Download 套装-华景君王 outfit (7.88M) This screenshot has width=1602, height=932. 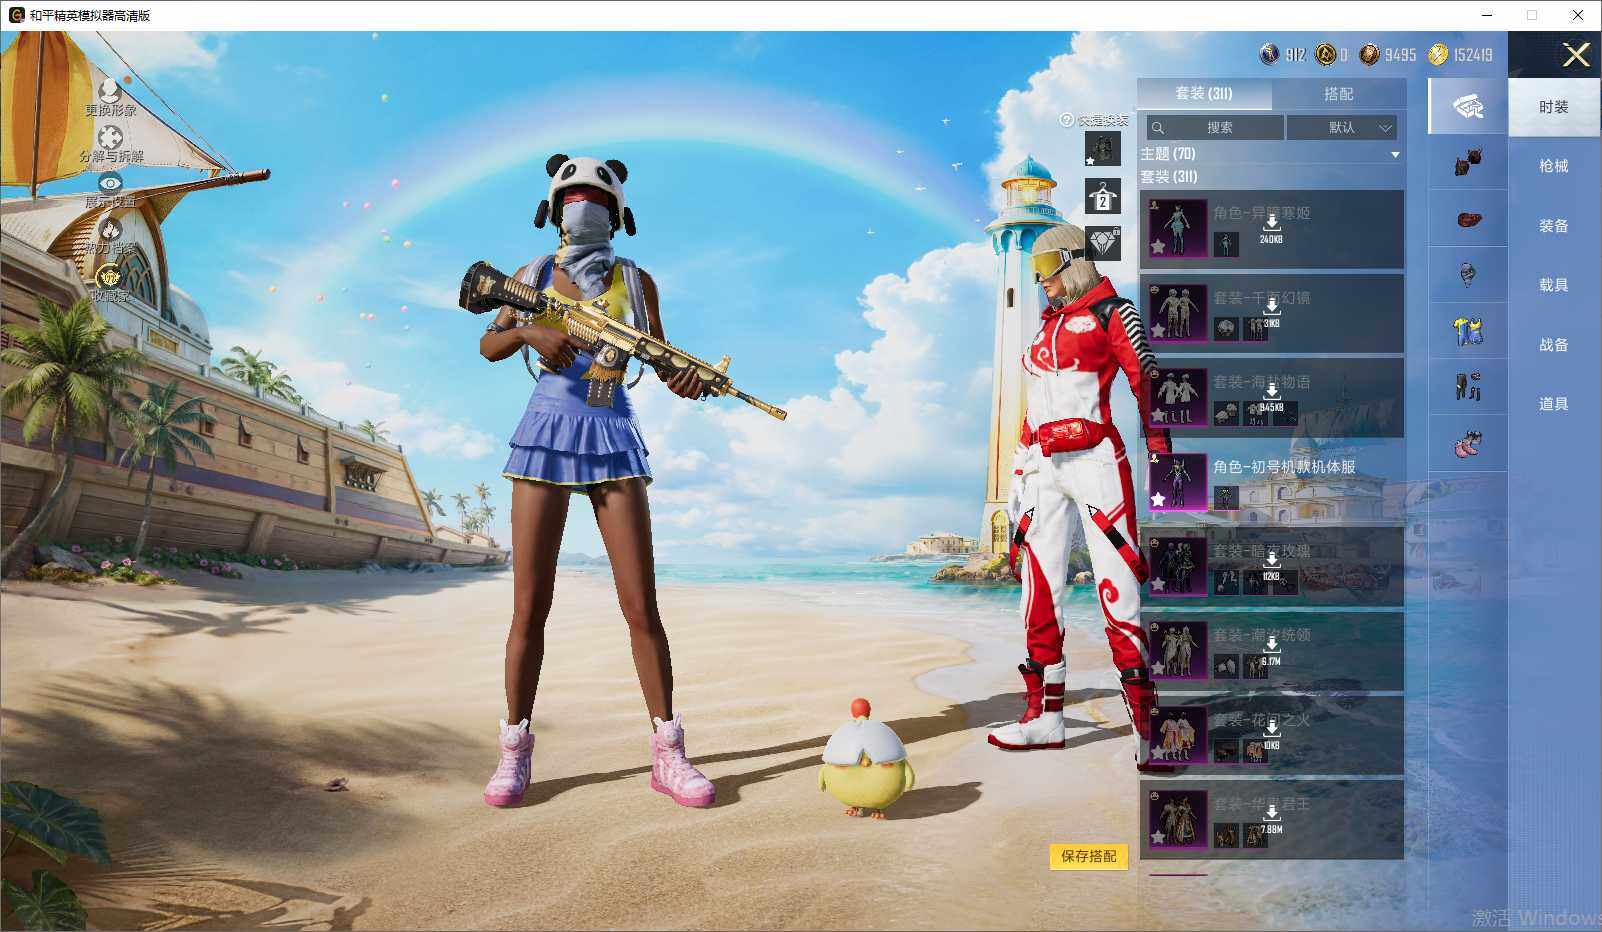(1271, 819)
